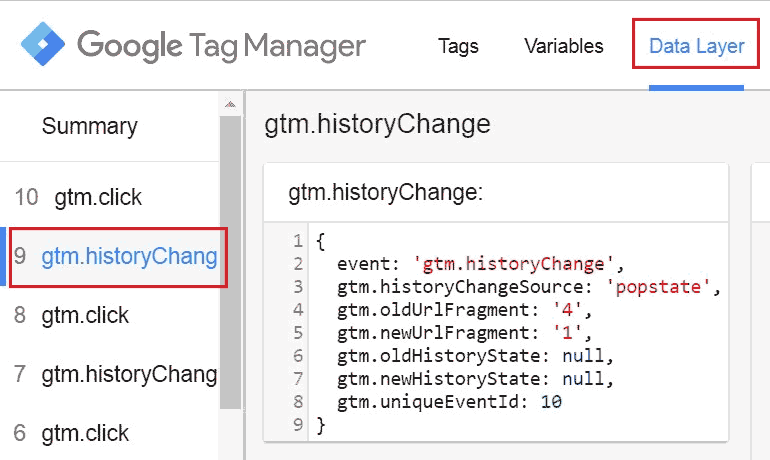Image resolution: width=770 pixels, height=460 pixels.
Task: Click the event list scrollbar thumb
Action: click(x=231, y=260)
